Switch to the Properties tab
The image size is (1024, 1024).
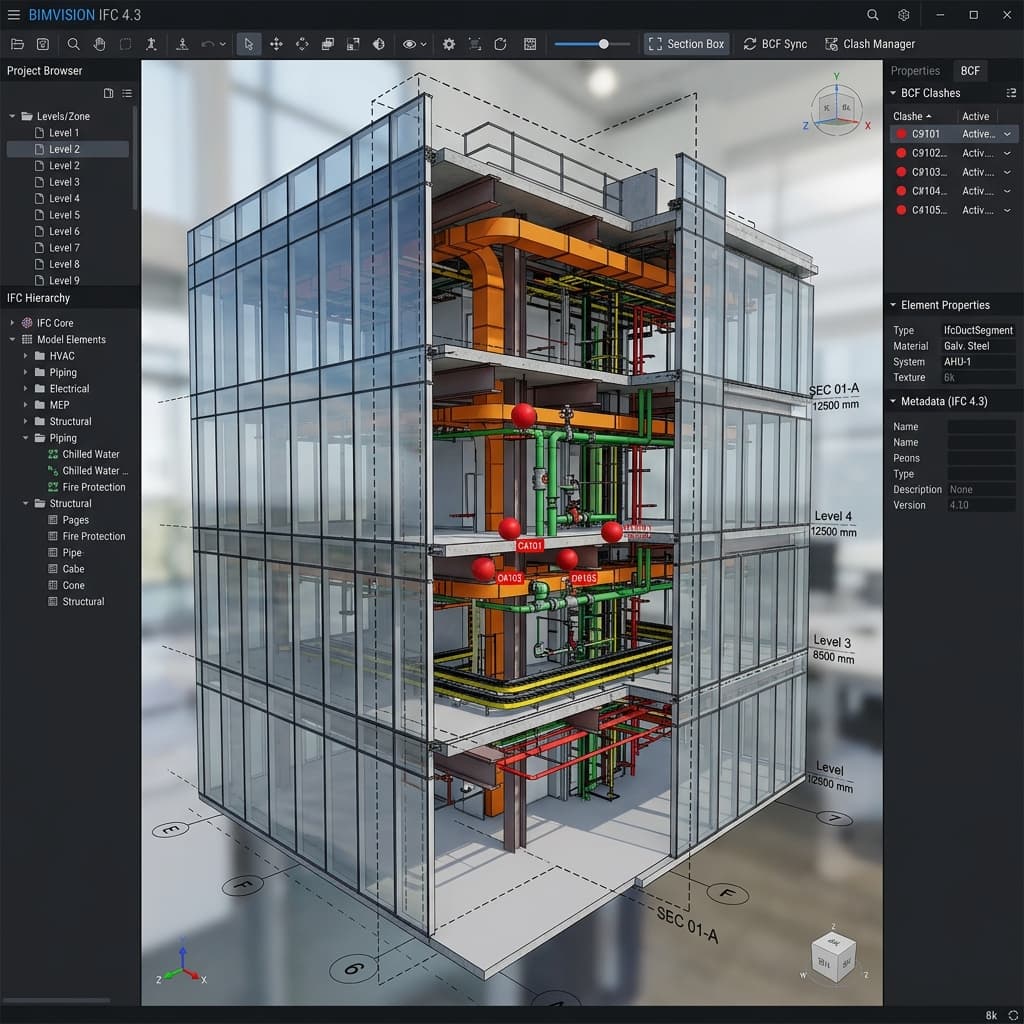(x=915, y=71)
